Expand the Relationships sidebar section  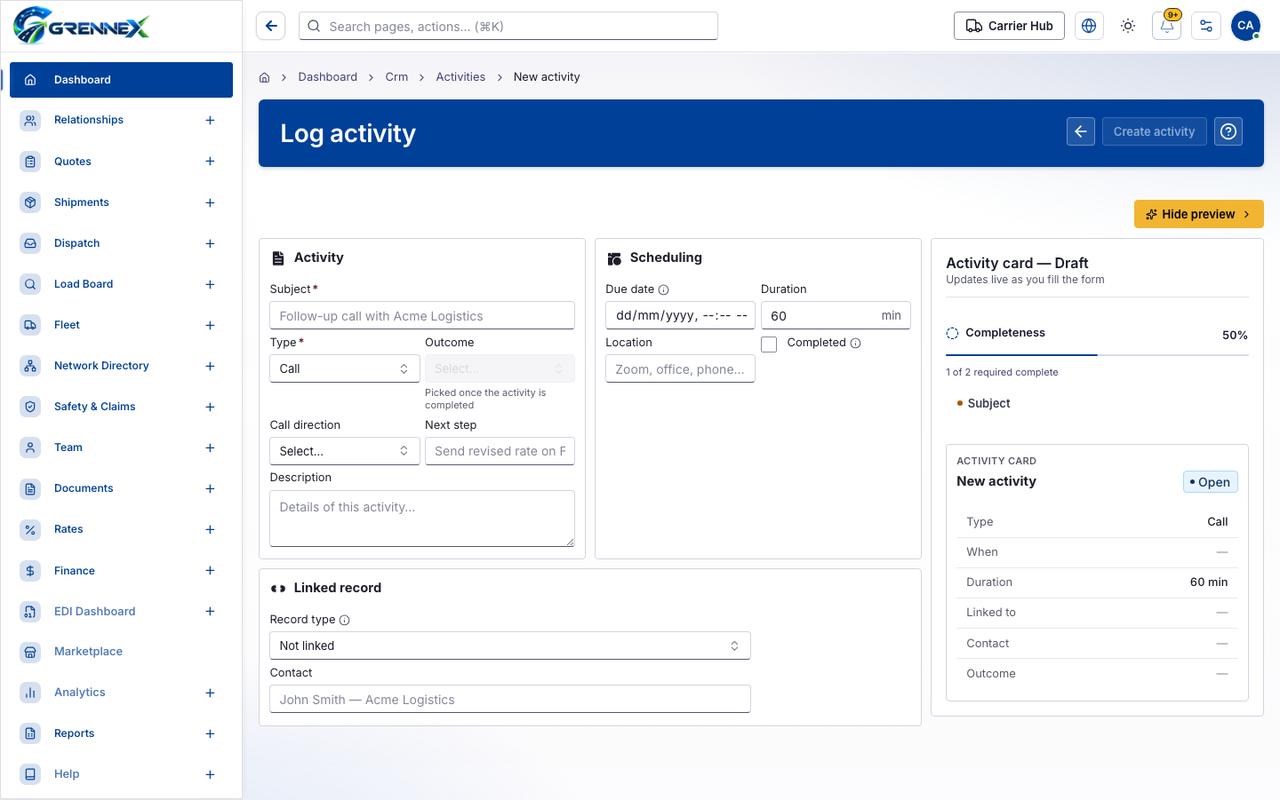click(210, 120)
